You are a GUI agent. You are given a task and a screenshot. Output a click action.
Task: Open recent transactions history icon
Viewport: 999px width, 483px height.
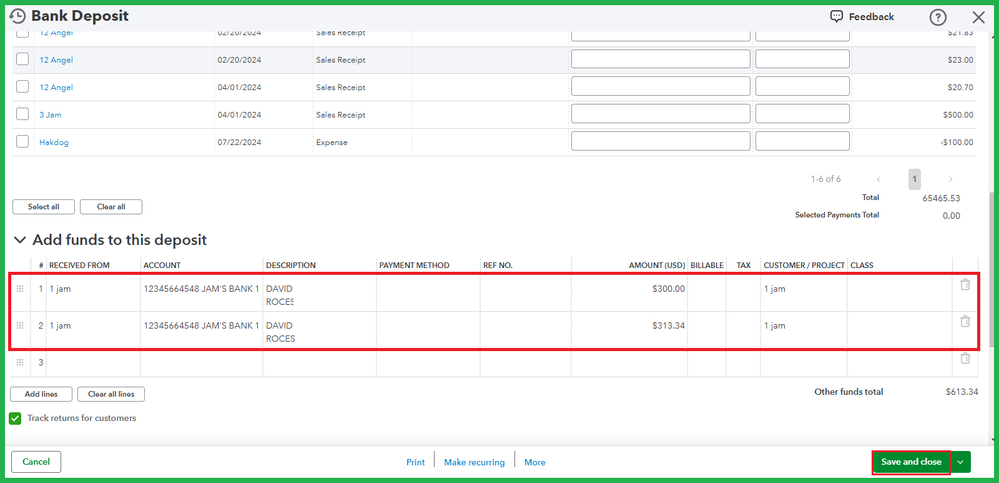(18, 16)
